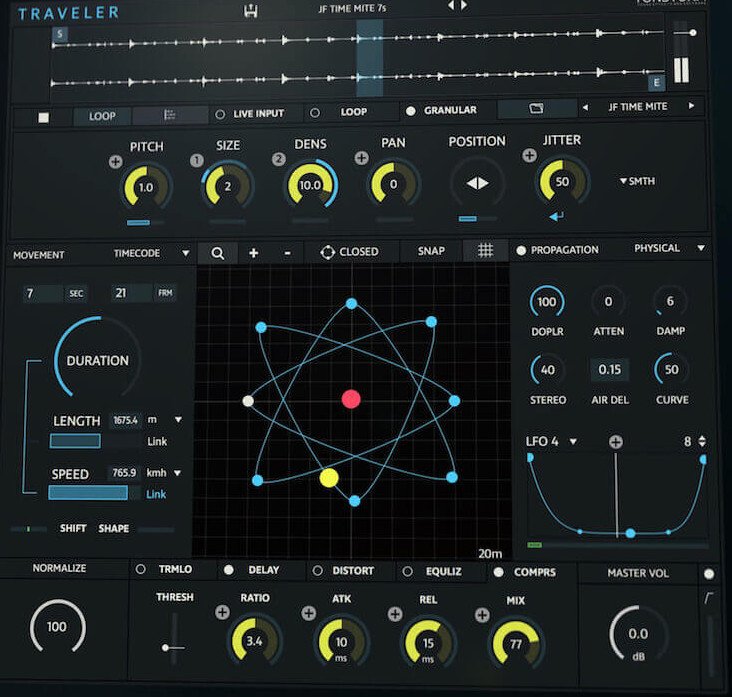Toggle the COMPRS effect on/off
Image resolution: width=732 pixels, height=697 pixels.
click(499, 572)
